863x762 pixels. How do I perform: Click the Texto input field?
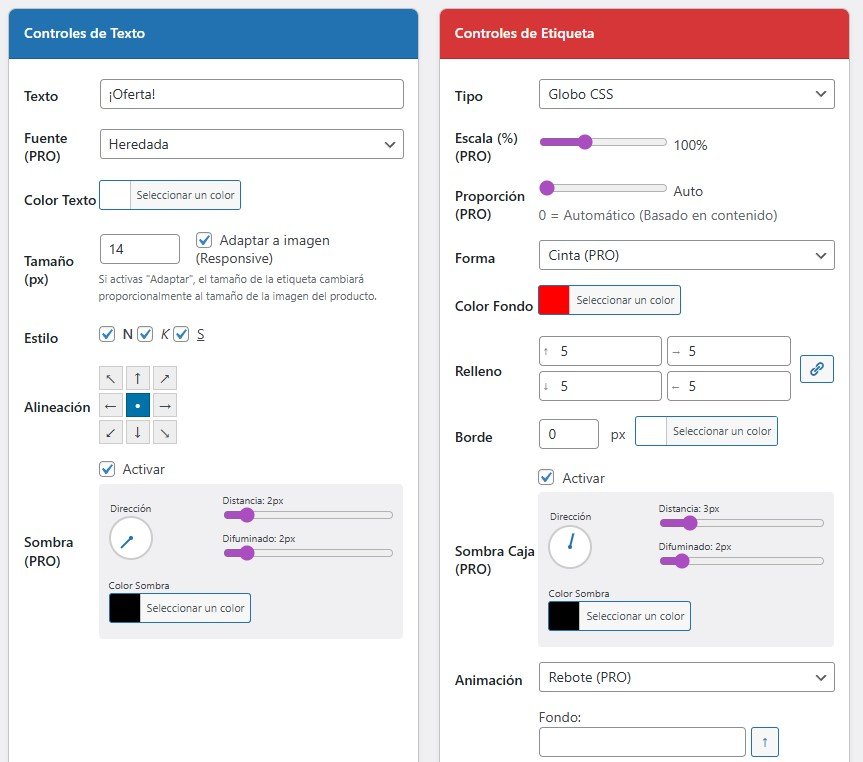pos(252,94)
